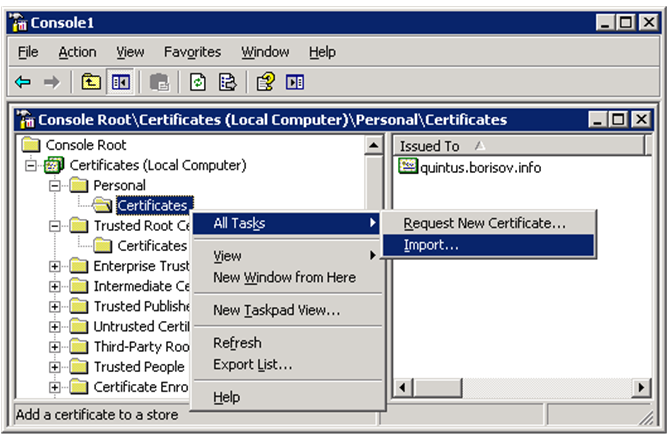Collapse the Personal folder node
668x436 pixels.
pyautogui.click(x=55, y=186)
